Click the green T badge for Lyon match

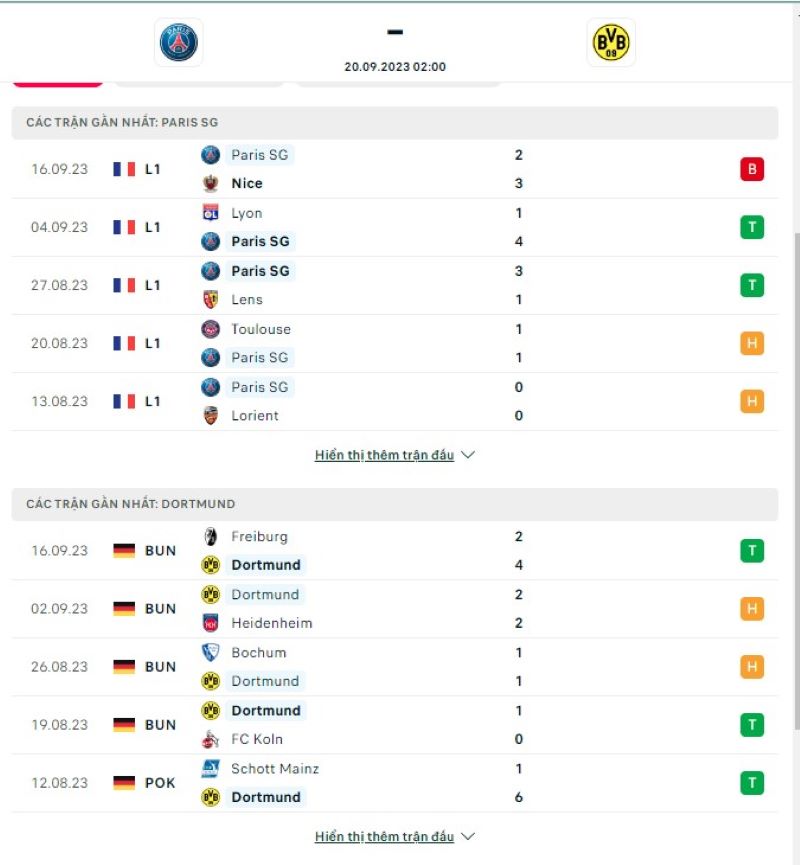pos(751,227)
